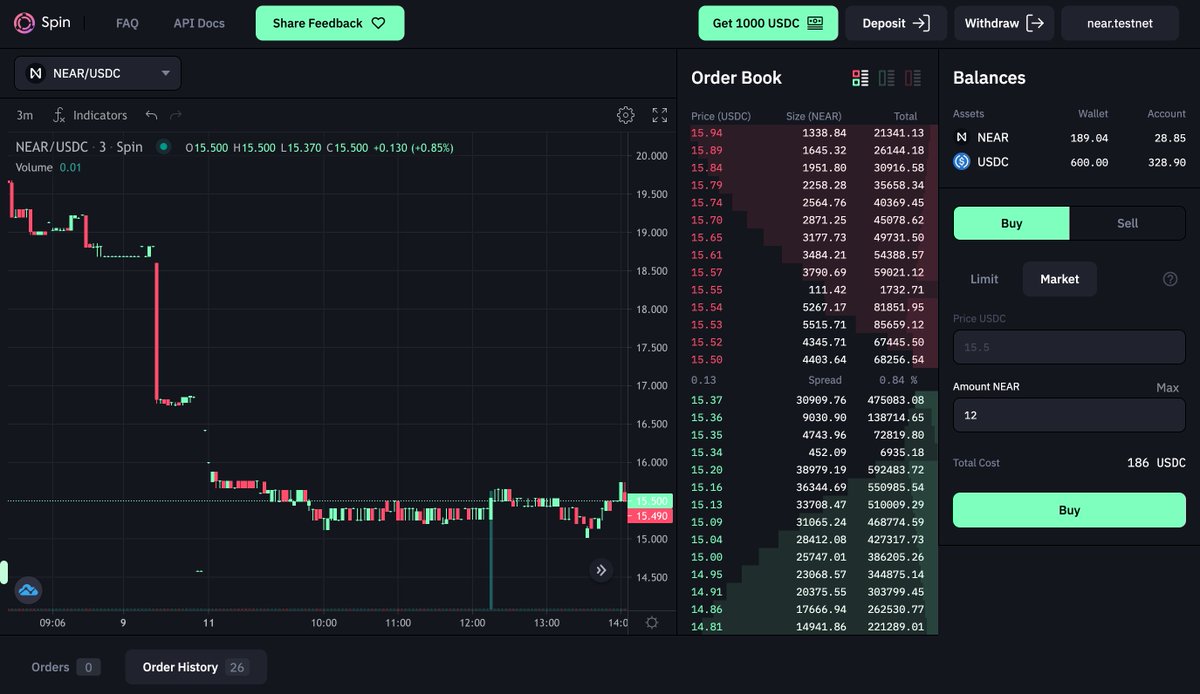The image size is (1200, 694).
Task: Click bid price 14.81 row
Action: [807, 627]
